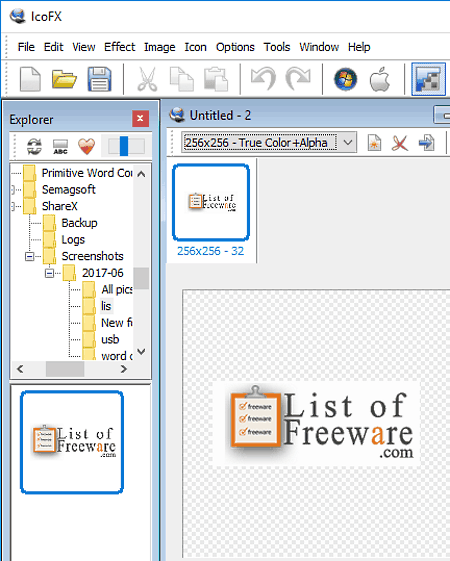Click the tree scroll down arrow

click(141, 352)
